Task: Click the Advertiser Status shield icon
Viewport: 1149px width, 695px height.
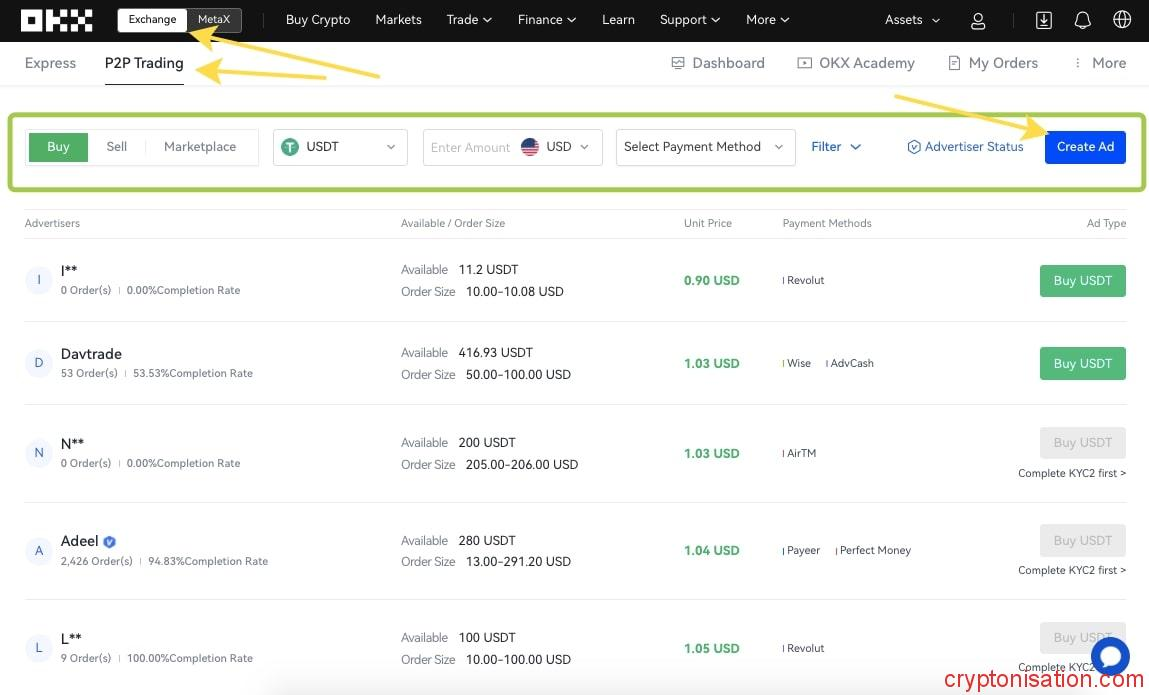Action: tap(913, 147)
